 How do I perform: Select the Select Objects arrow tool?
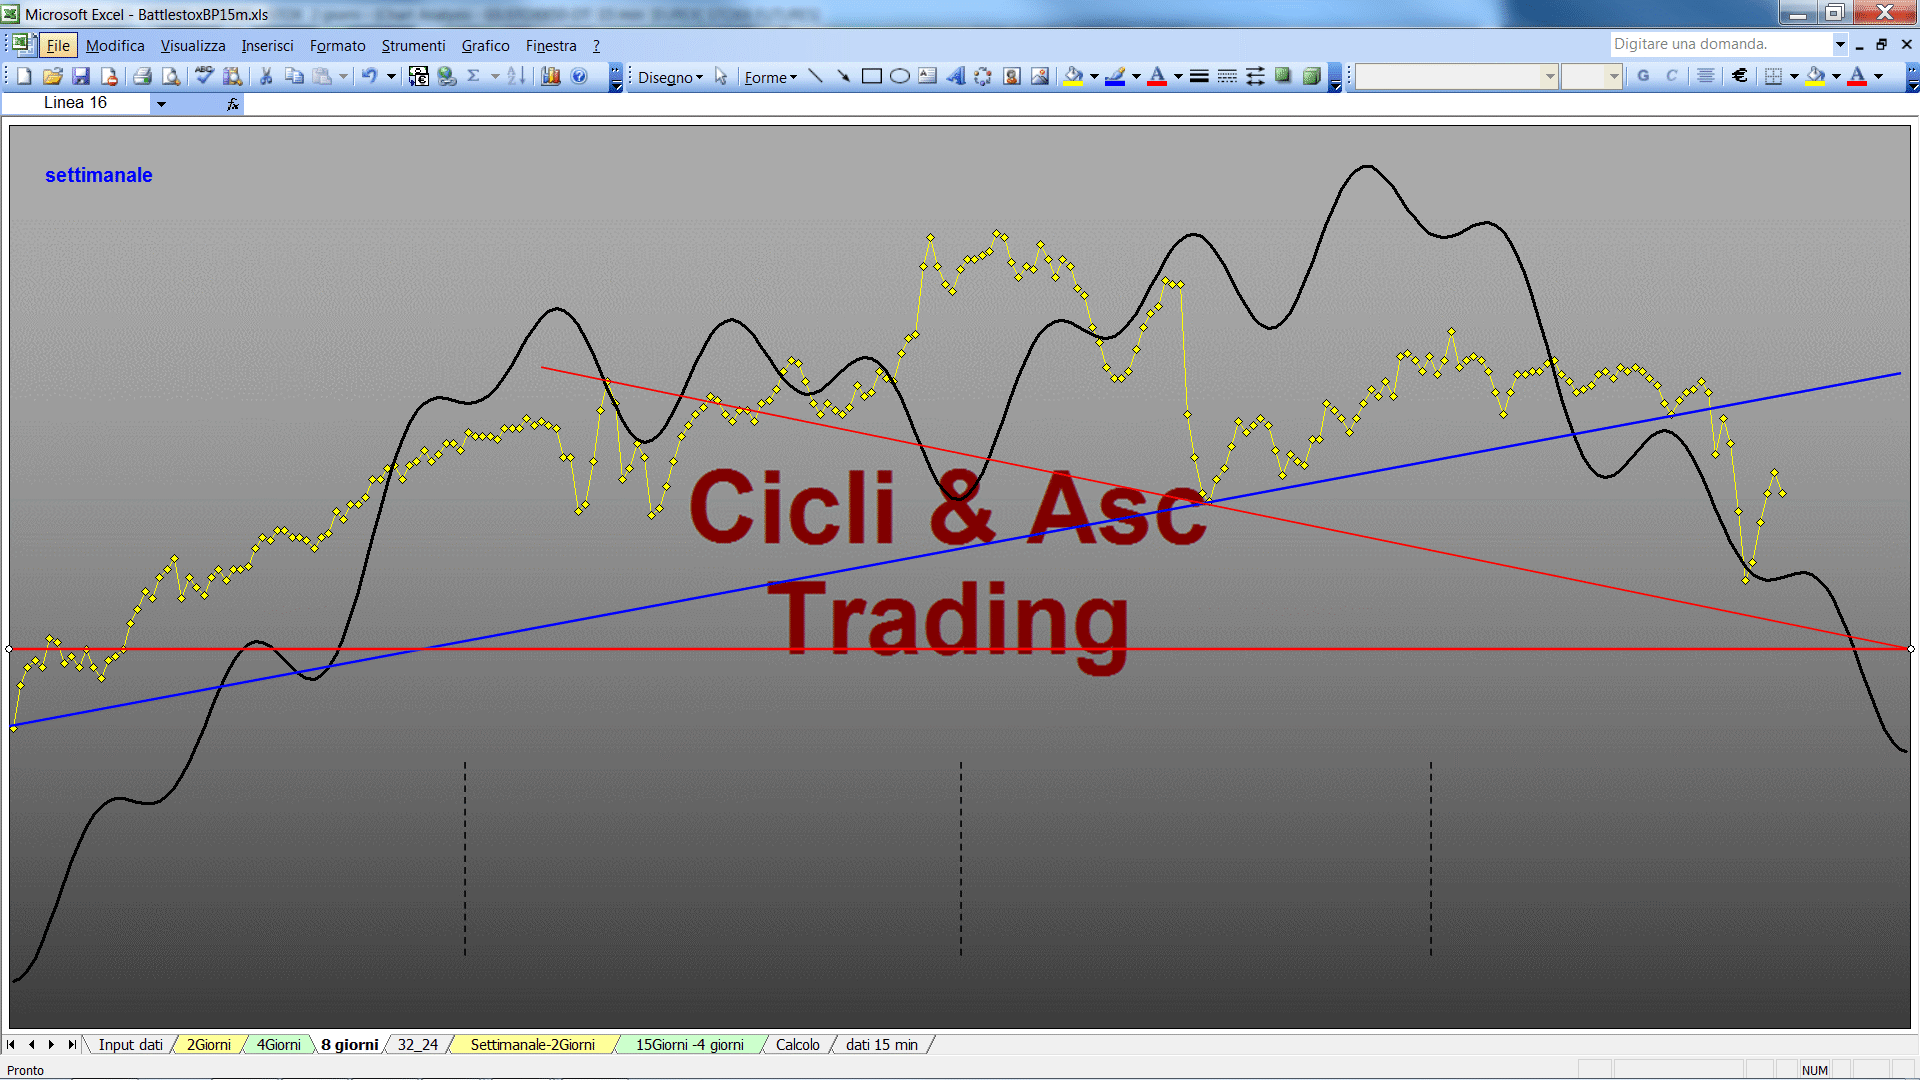click(x=721, y=77)
